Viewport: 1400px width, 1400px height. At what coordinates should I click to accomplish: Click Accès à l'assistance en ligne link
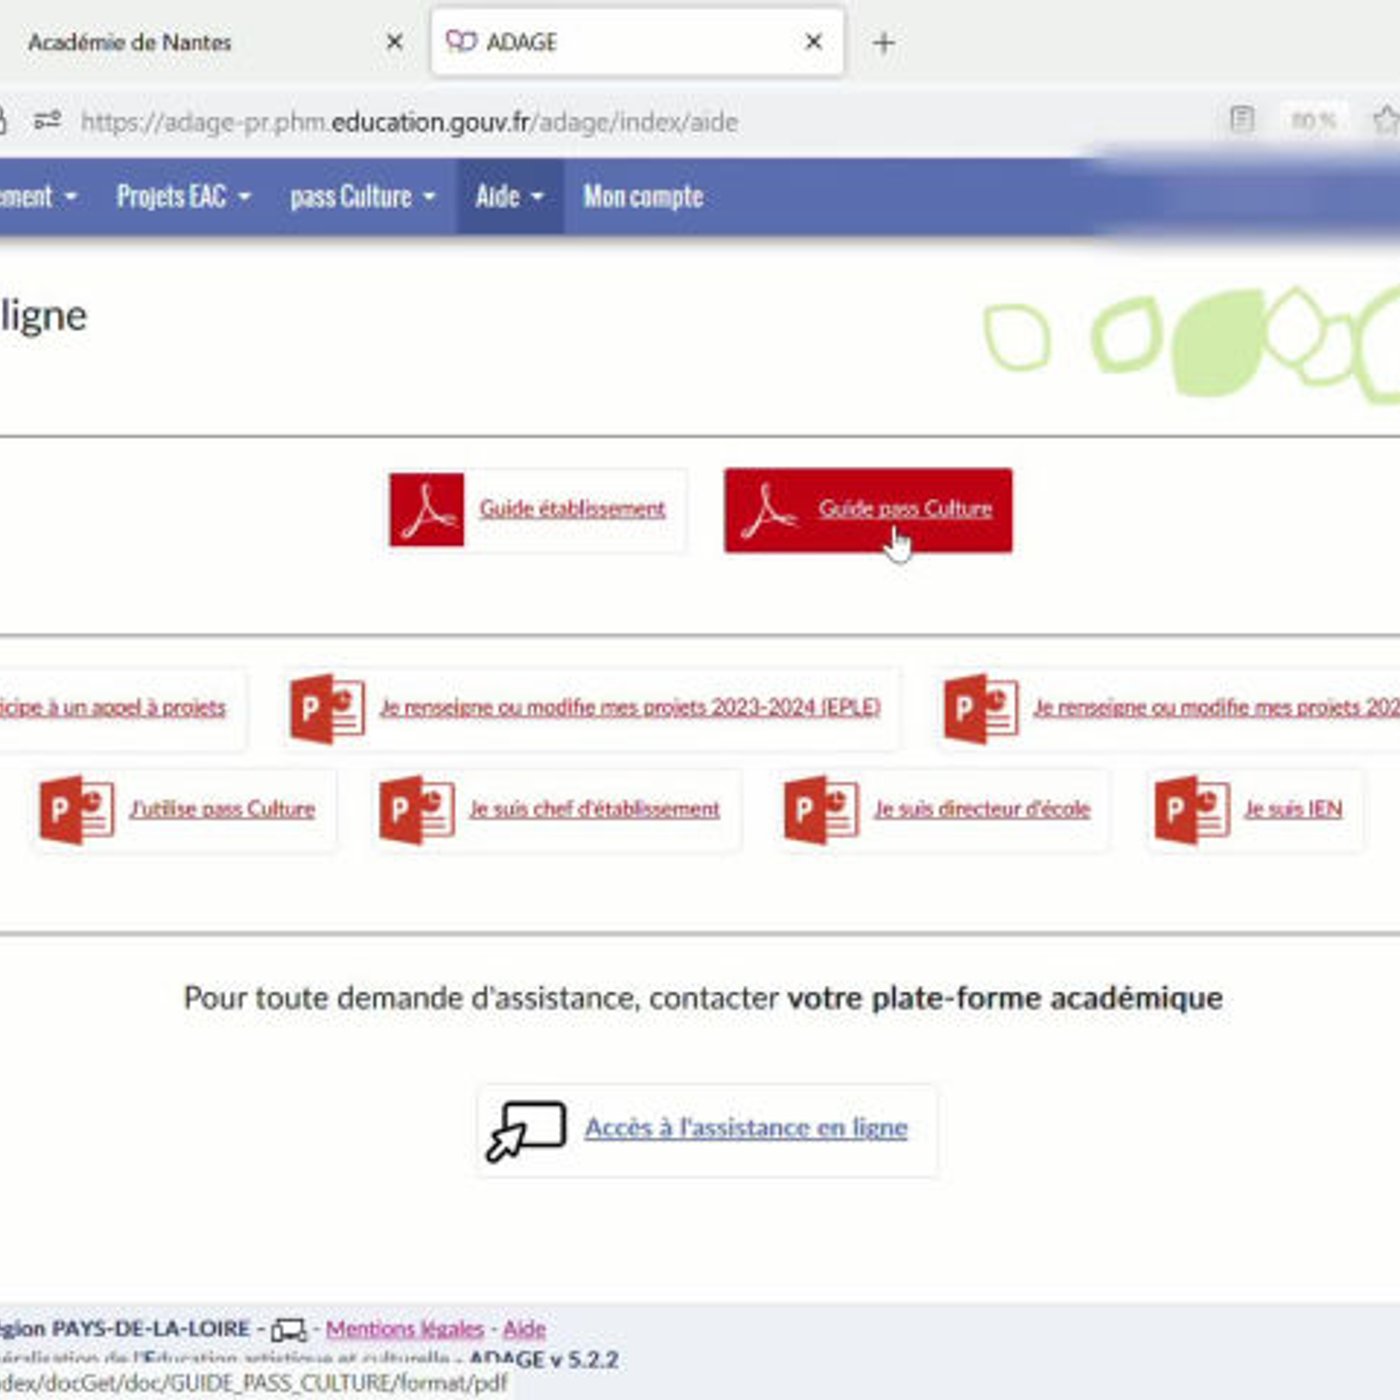pos(746,1128)
